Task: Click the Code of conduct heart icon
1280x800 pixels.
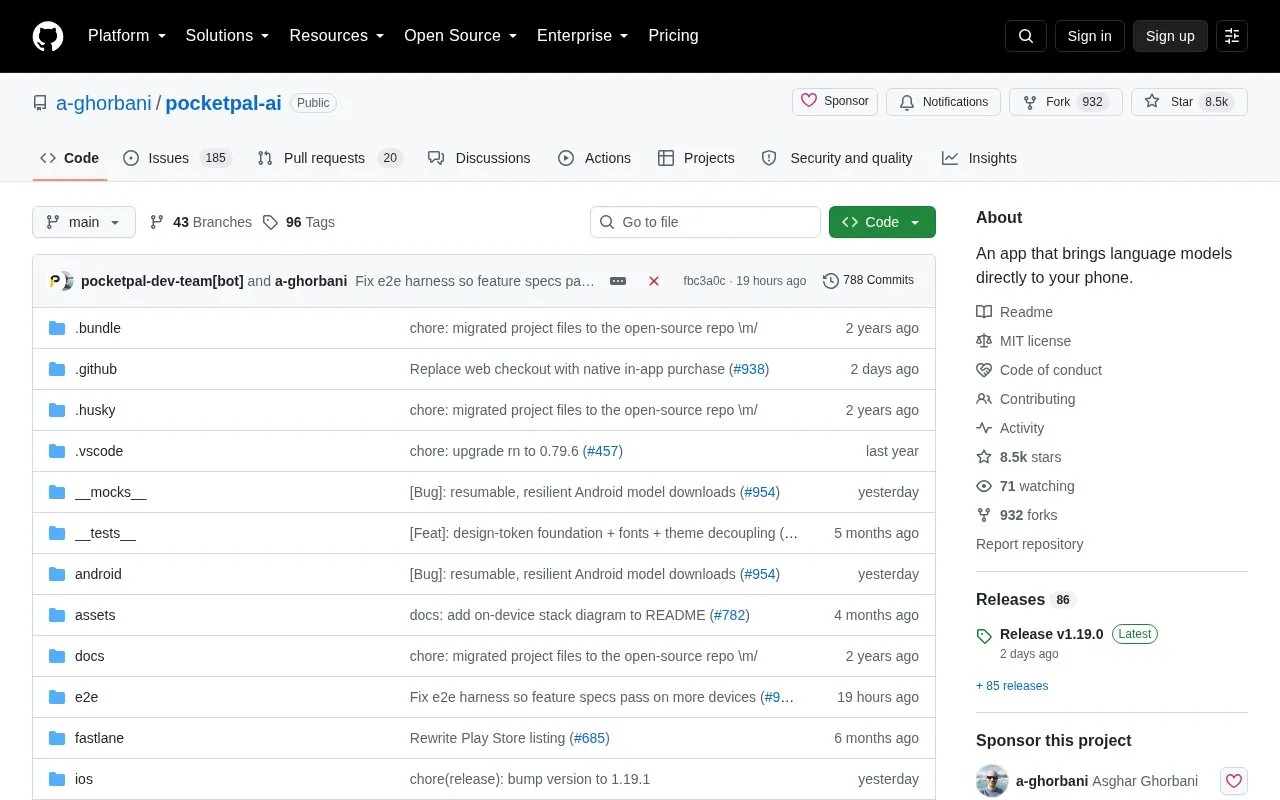Action: (984, 370)
